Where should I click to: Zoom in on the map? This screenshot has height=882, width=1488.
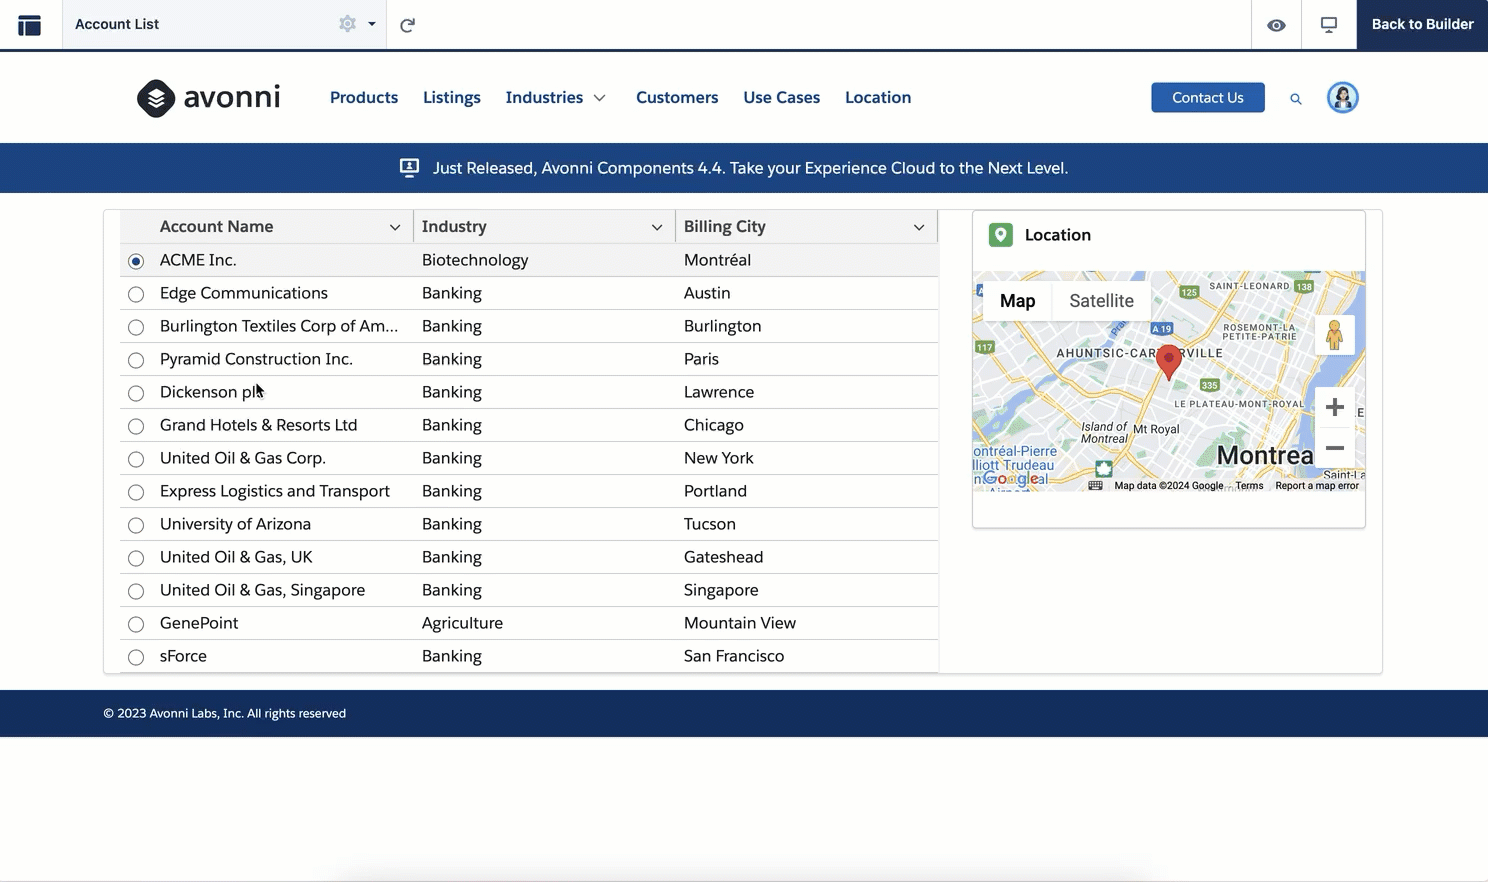click(x=1334, y=408)
